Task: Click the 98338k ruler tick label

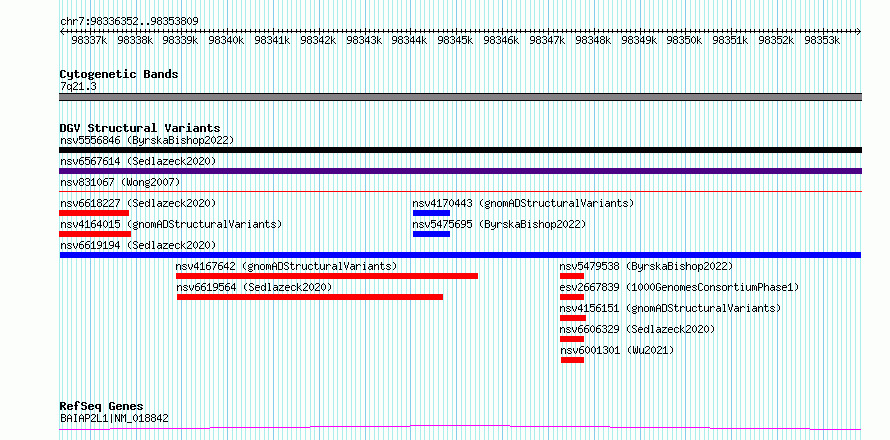Action: tap(135, 40)
